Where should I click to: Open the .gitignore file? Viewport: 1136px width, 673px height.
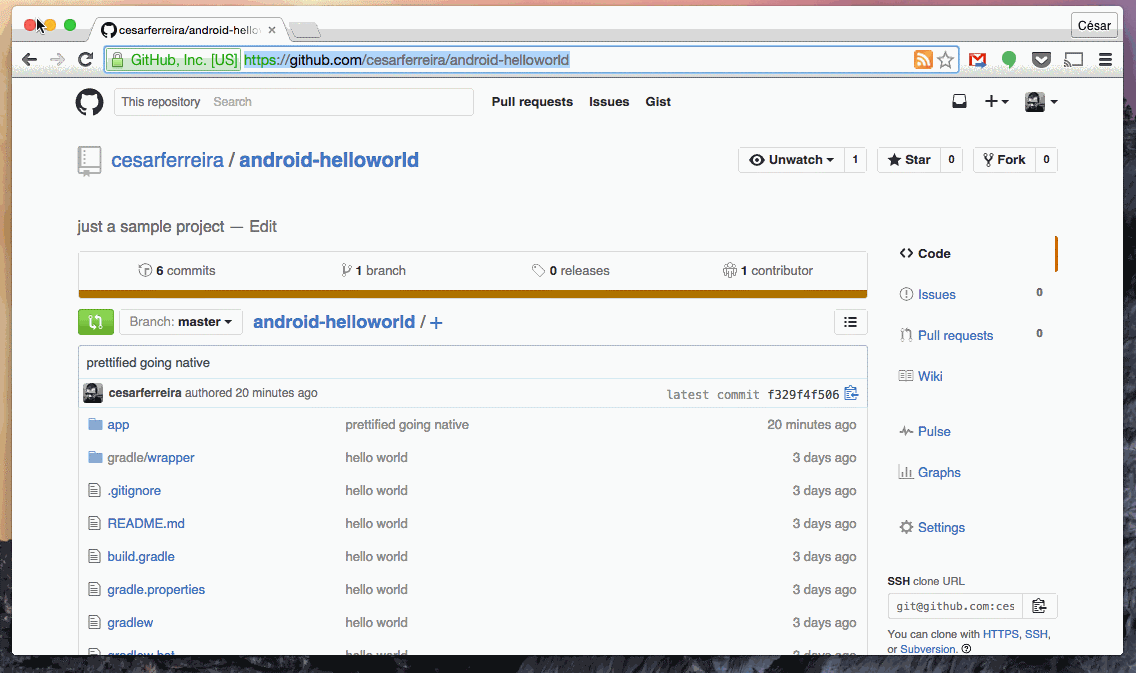(134, 490)
